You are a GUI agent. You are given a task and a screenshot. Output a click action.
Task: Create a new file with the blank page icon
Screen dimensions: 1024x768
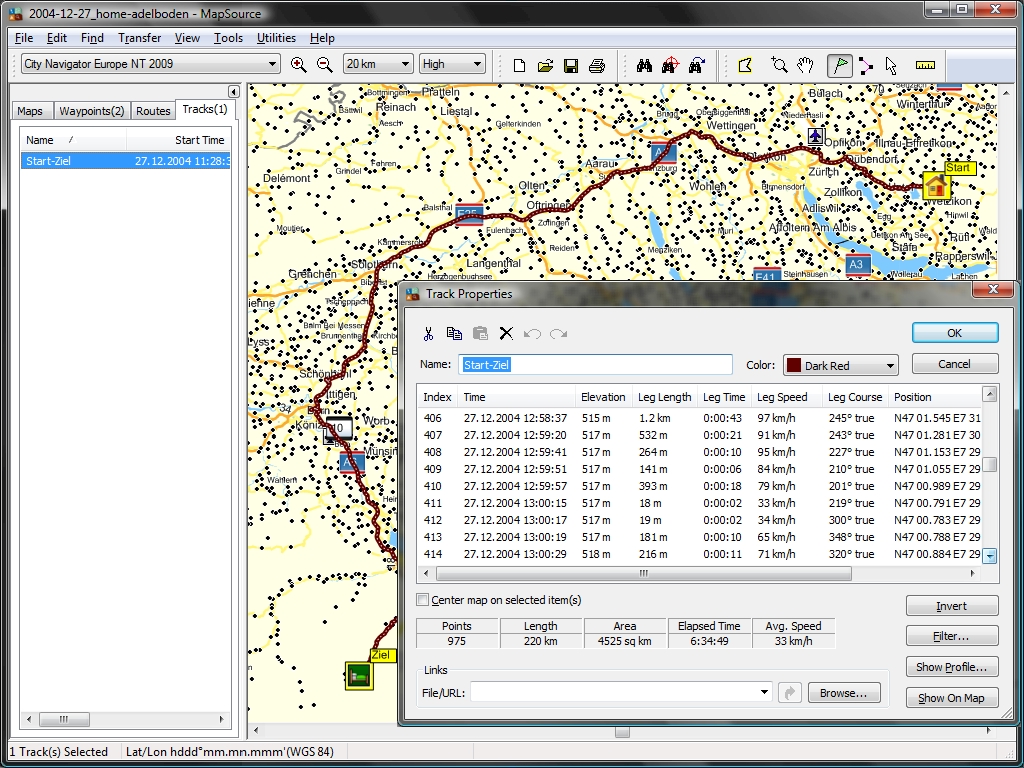point(519,65)
